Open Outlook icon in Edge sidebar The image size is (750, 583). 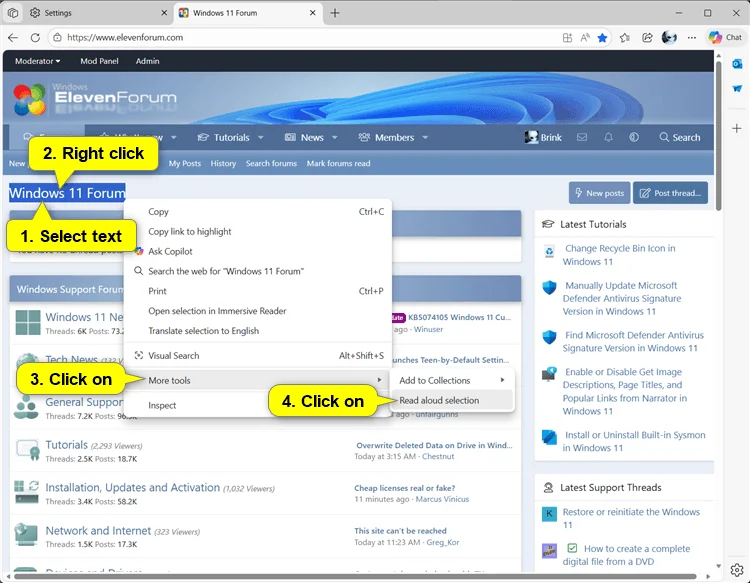737,64
